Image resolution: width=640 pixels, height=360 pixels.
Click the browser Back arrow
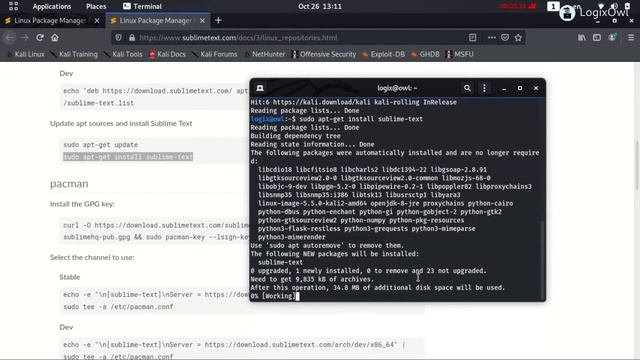pos(10,38)
